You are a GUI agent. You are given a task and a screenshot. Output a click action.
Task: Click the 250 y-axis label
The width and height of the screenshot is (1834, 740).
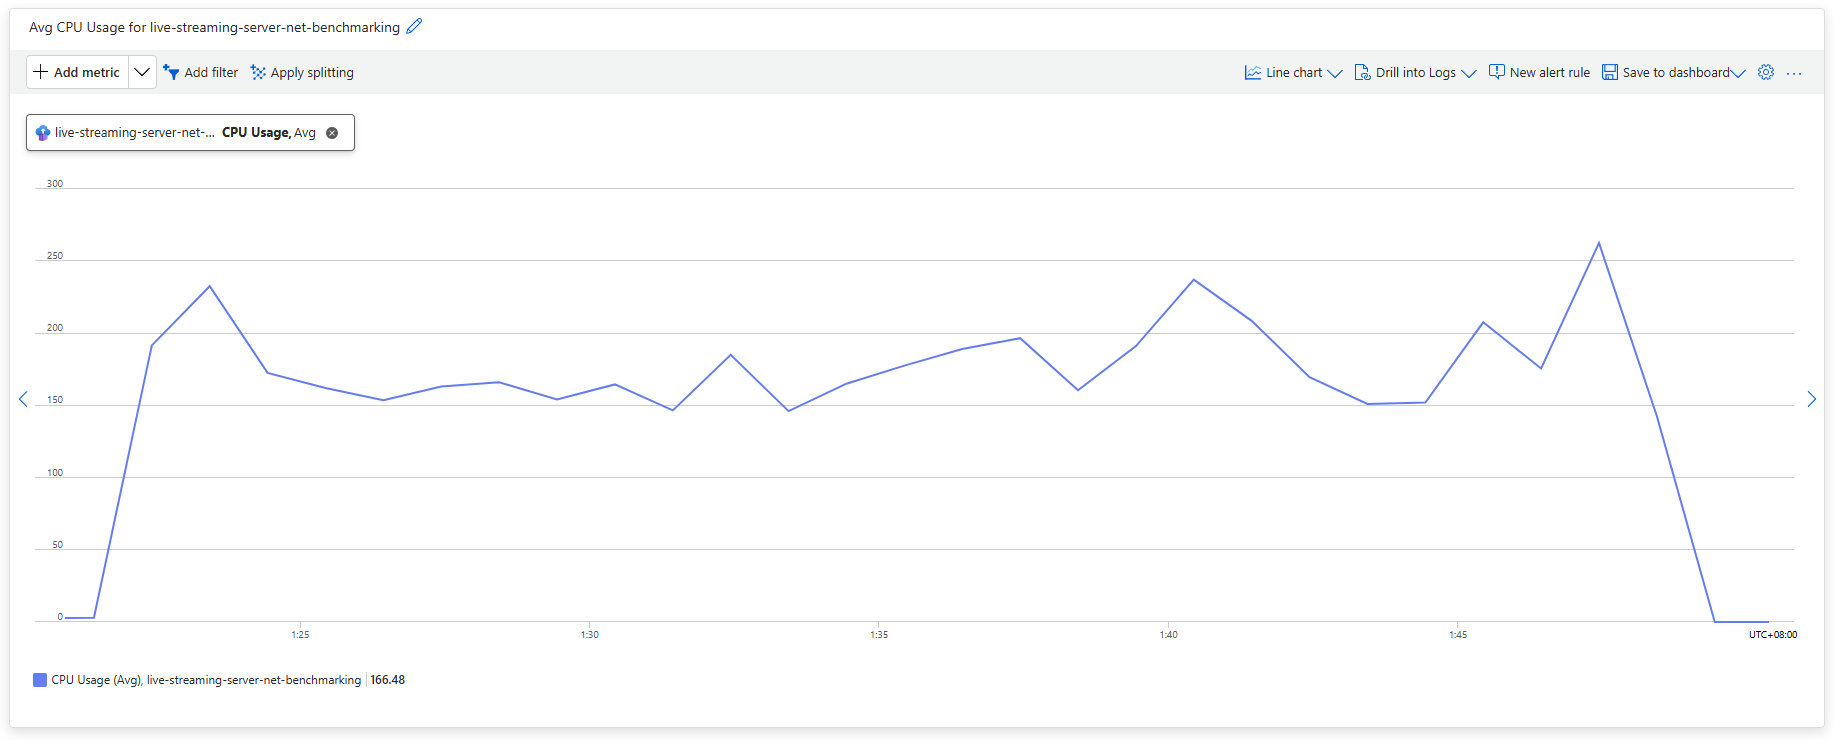[x=55, y=256]
